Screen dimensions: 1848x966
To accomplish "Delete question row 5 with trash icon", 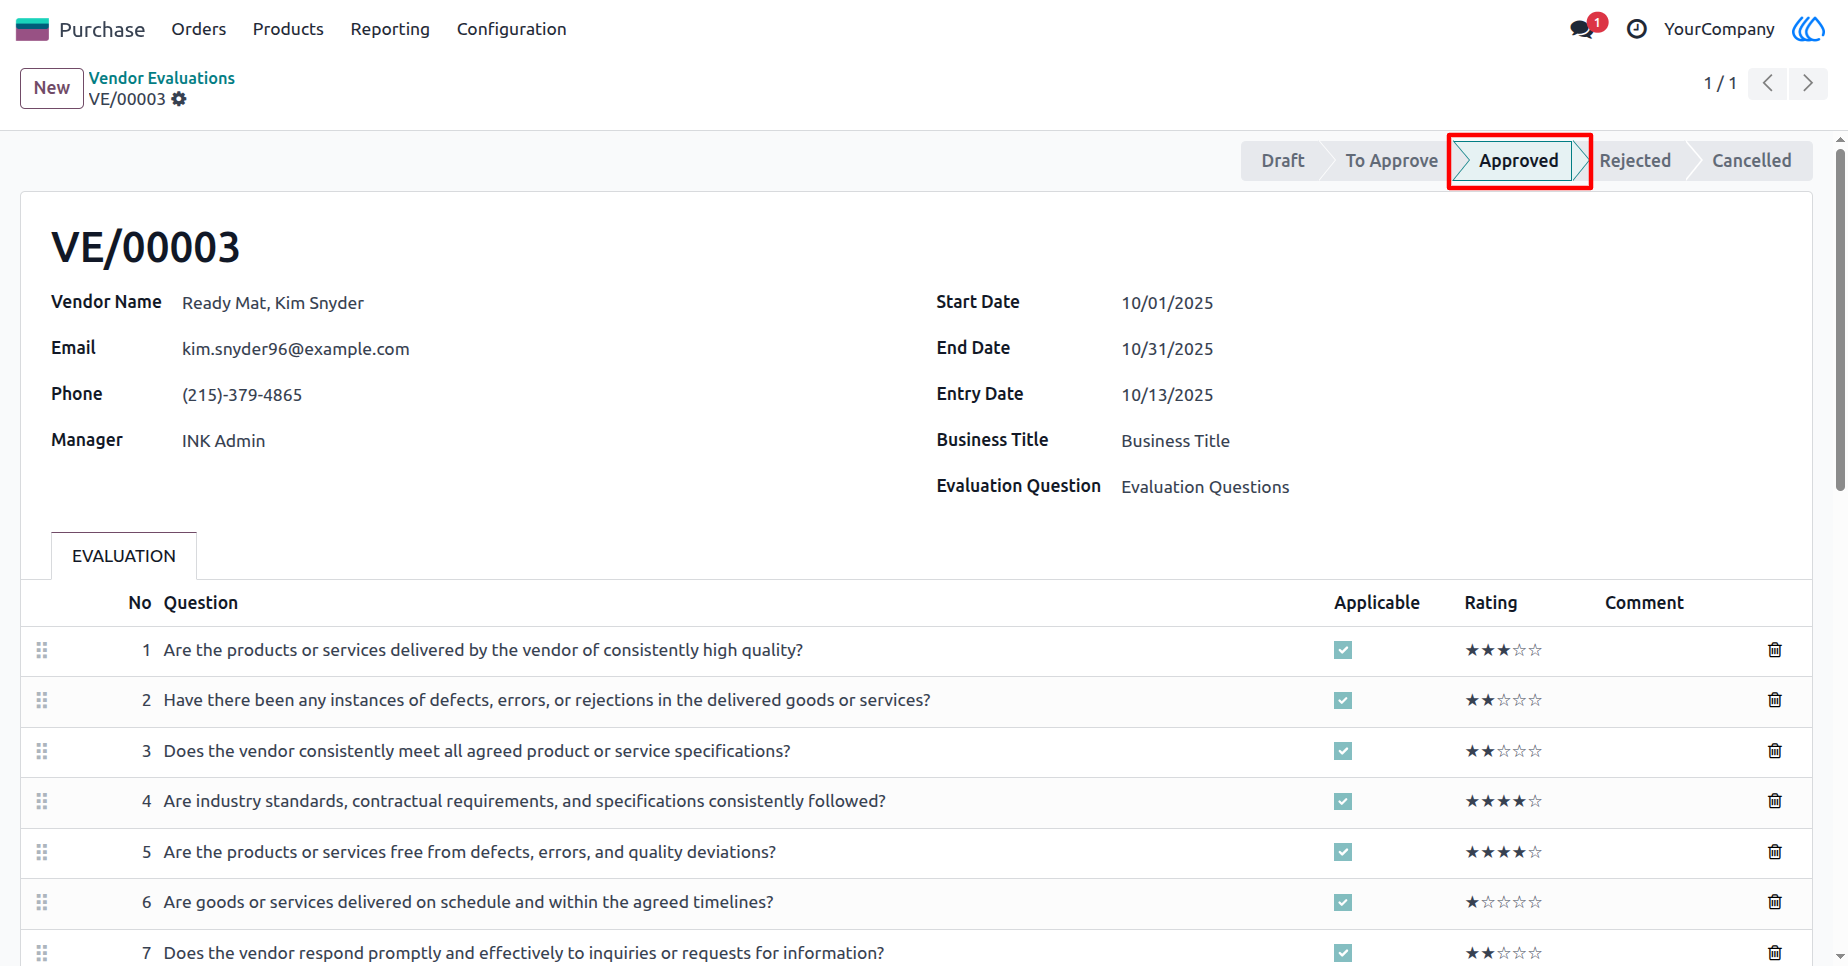I will (x=1775, y=852).
